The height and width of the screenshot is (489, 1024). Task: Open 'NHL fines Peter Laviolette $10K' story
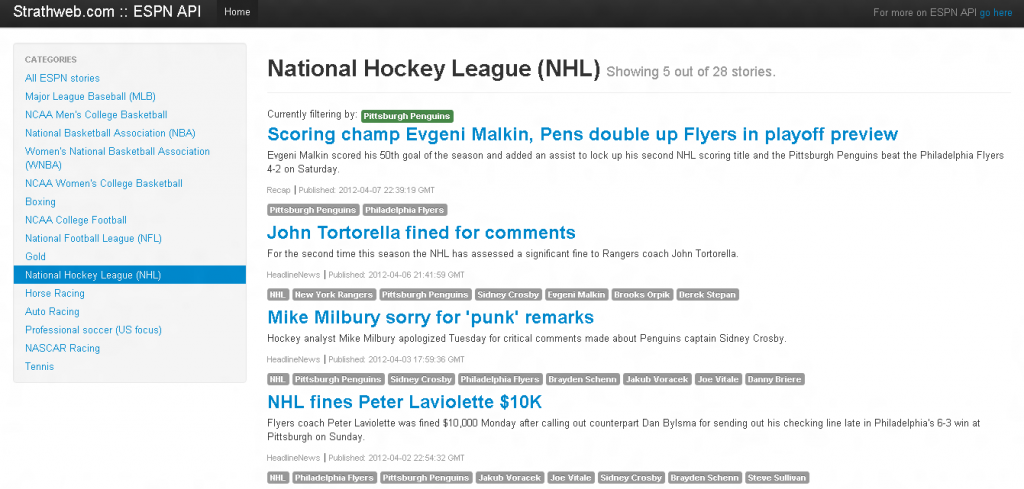point(404,401)
